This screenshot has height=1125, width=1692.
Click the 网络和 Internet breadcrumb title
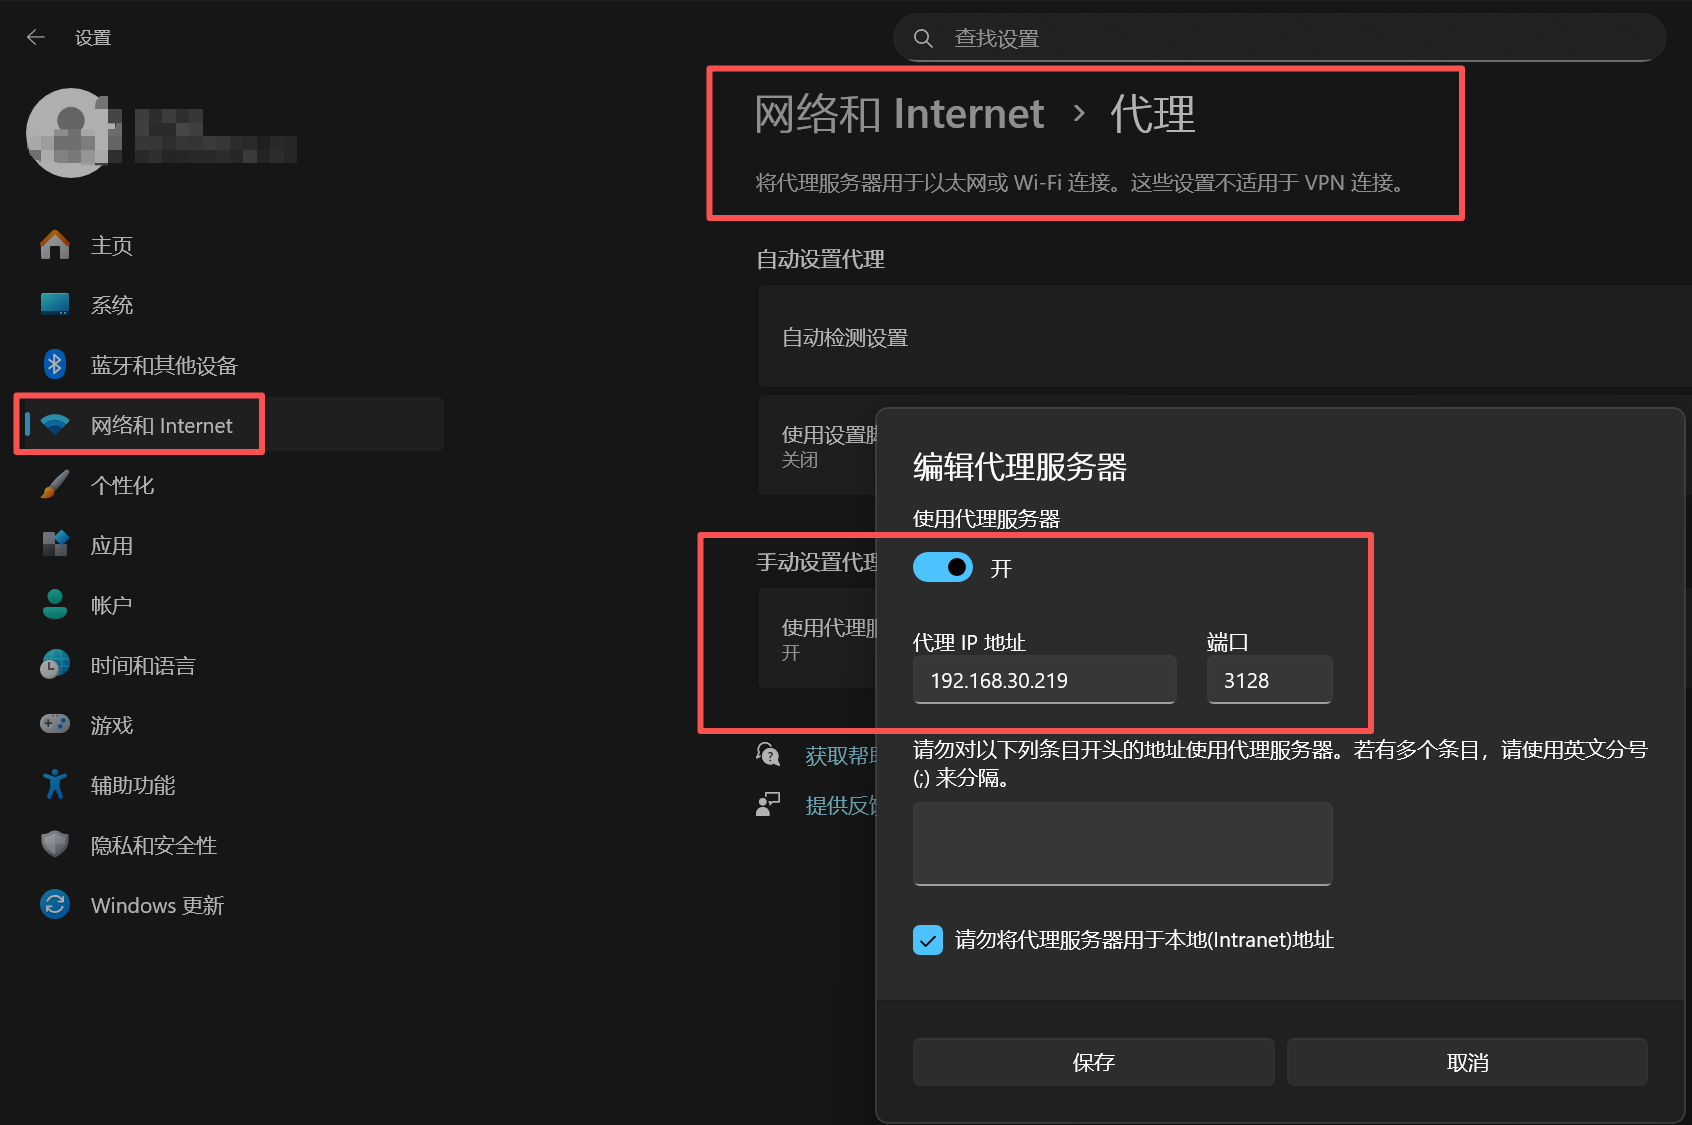coord(899,113)
